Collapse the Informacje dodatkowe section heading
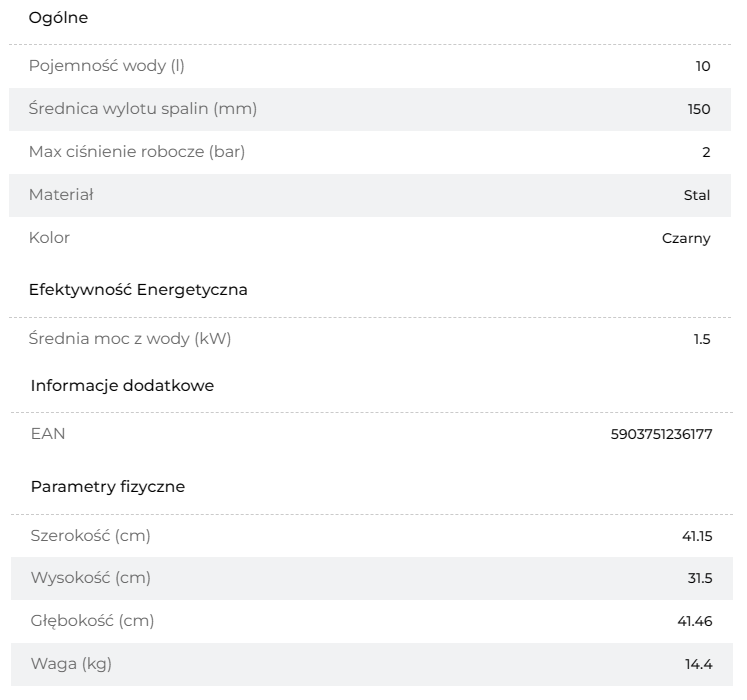747x700 pixels. pos(122,386)
